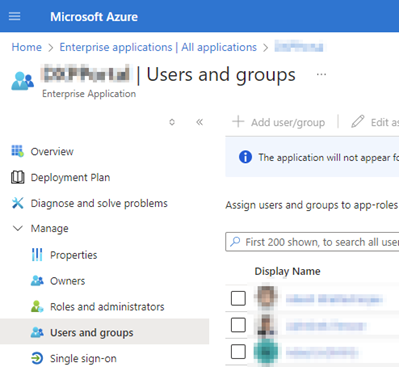Focus the First 200 shown search box
Image resolution: width=399 pixels, height=367 pixels.
[312, 242]
